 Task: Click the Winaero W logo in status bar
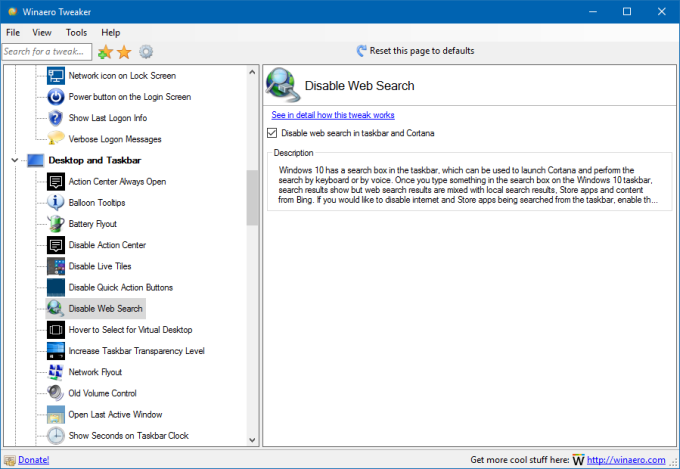[x=578, y=460]
